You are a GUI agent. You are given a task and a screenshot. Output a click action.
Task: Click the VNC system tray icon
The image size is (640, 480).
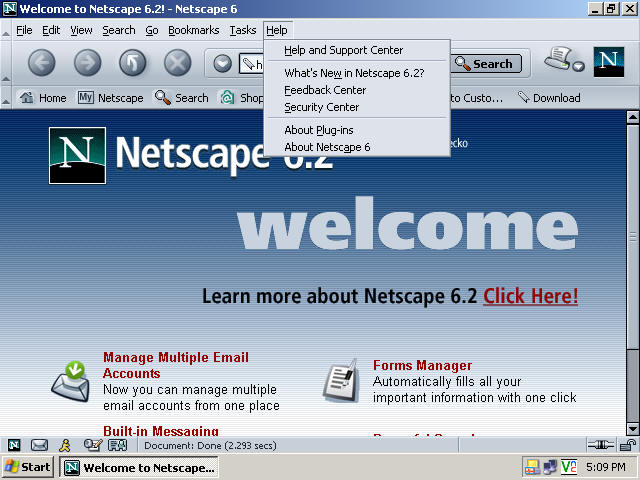point(569,467)
